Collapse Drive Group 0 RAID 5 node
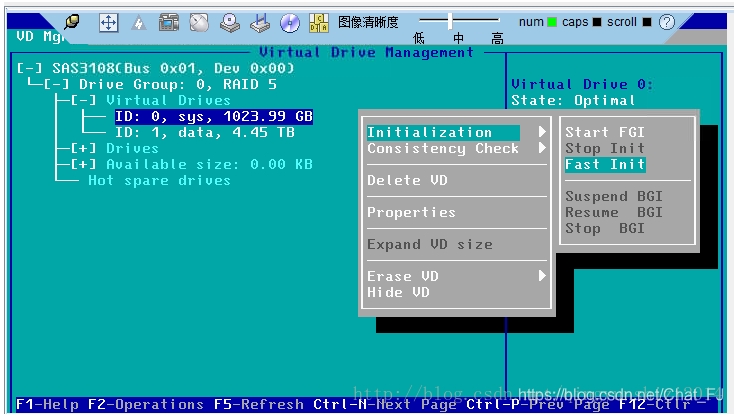 tap(57, 84)
